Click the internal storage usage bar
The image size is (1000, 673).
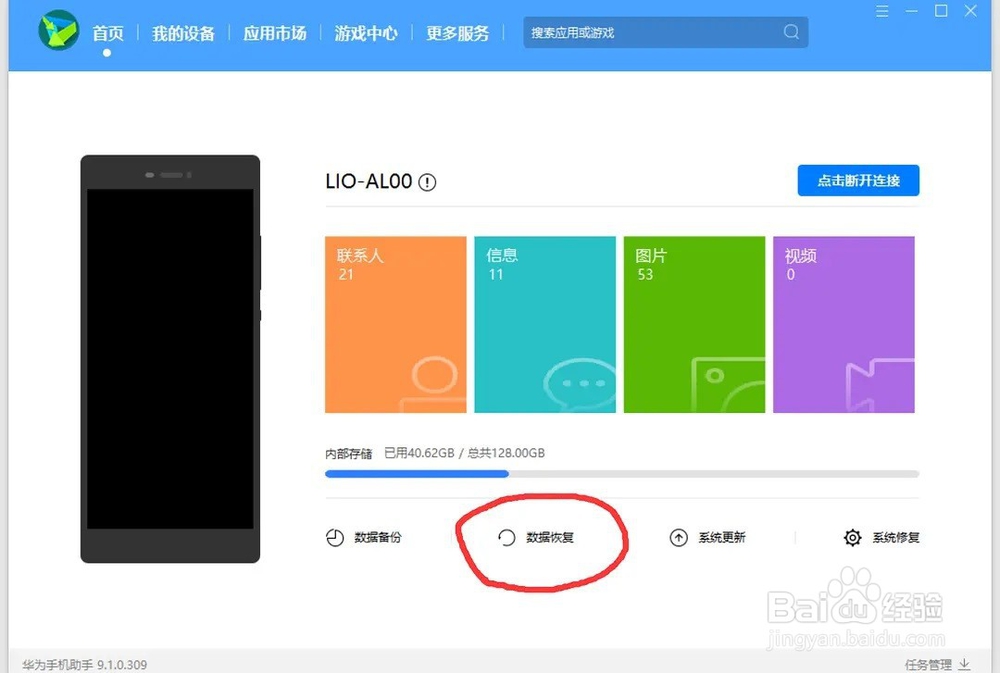(622, 474)
